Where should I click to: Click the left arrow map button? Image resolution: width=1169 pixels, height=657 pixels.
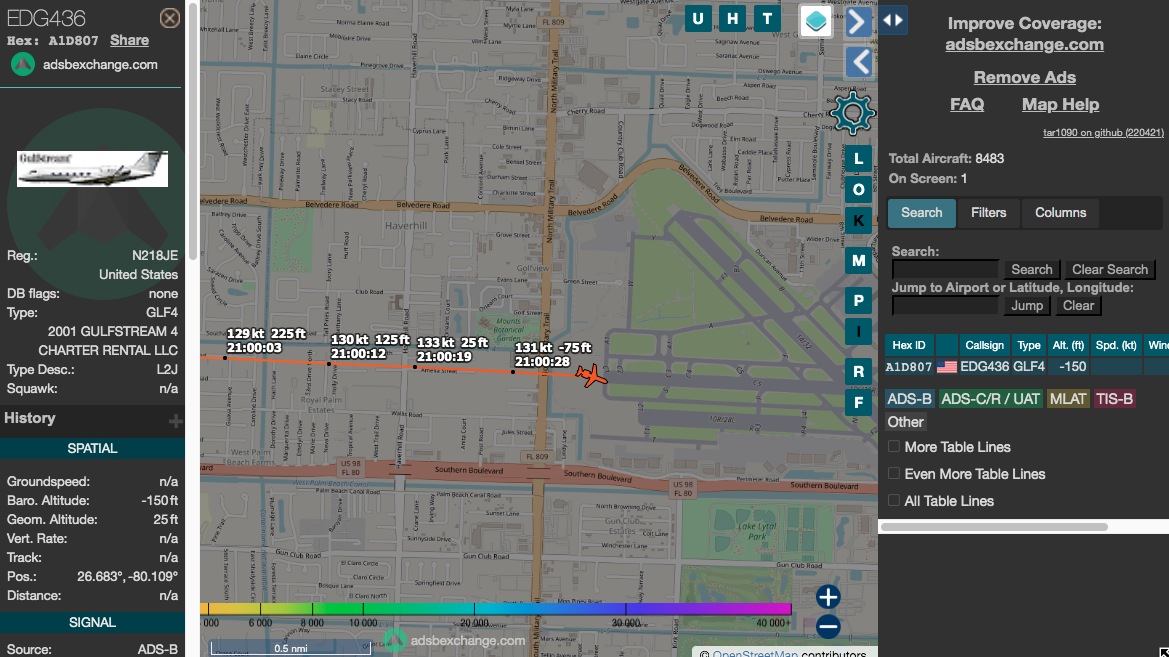click(858, 62)
